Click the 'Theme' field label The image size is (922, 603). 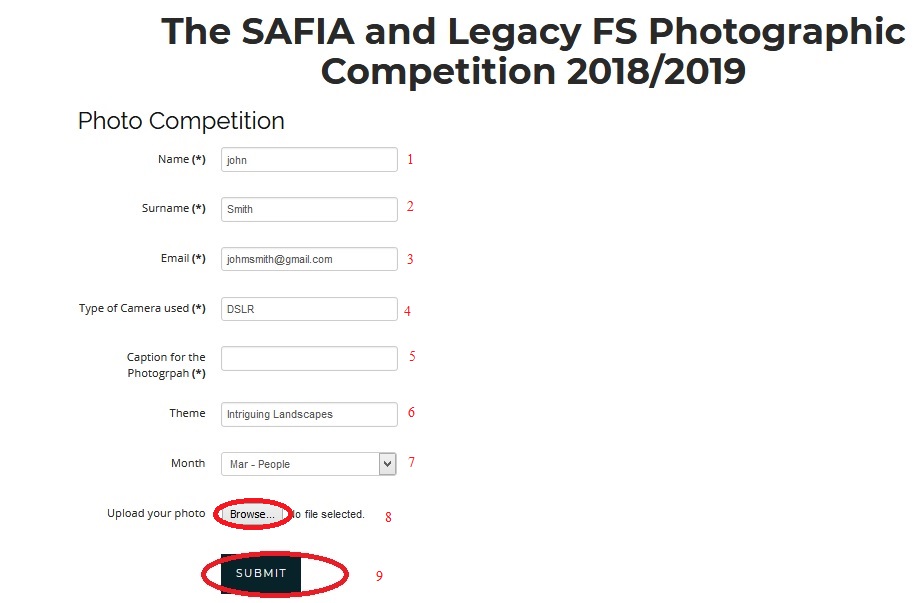187,413
